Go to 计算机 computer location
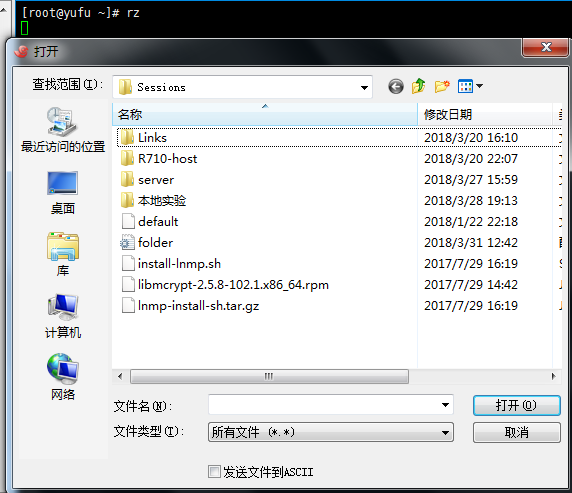This screenshot has width=572, height=493. click(x=63, y=316)
